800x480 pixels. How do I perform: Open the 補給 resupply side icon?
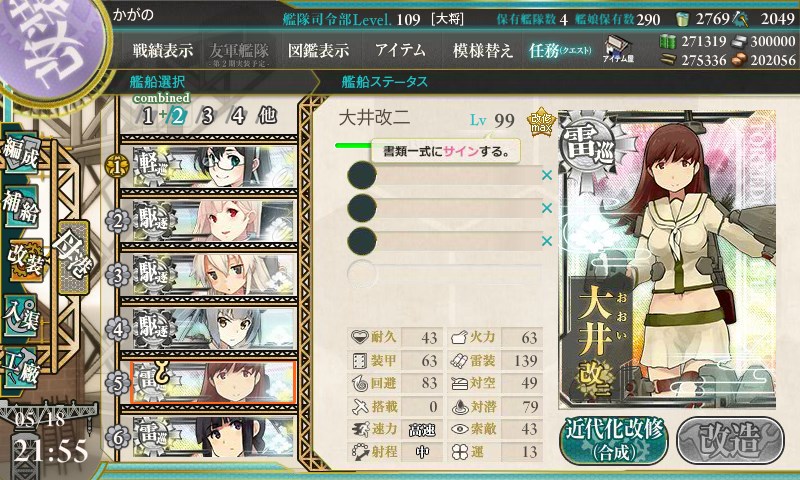pyautogui.click(x=21, y=207)
